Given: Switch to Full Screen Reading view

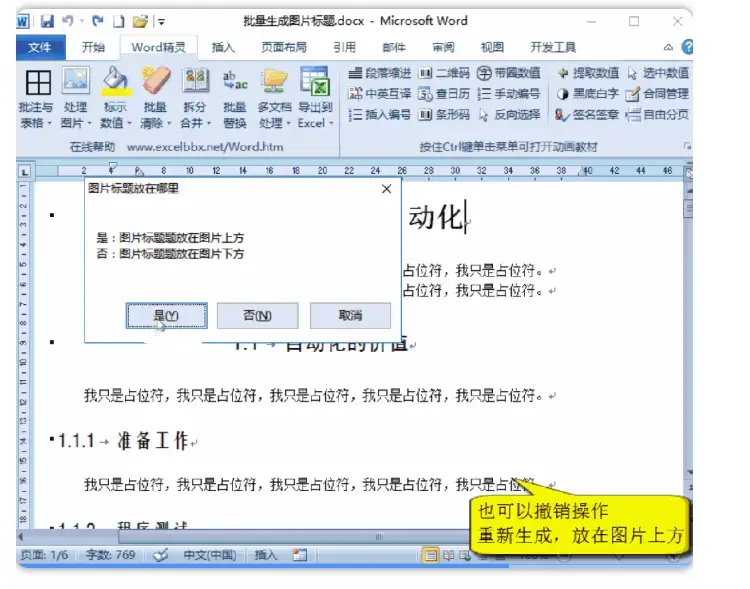Looking at the screenshot, I should pos(448,556).
